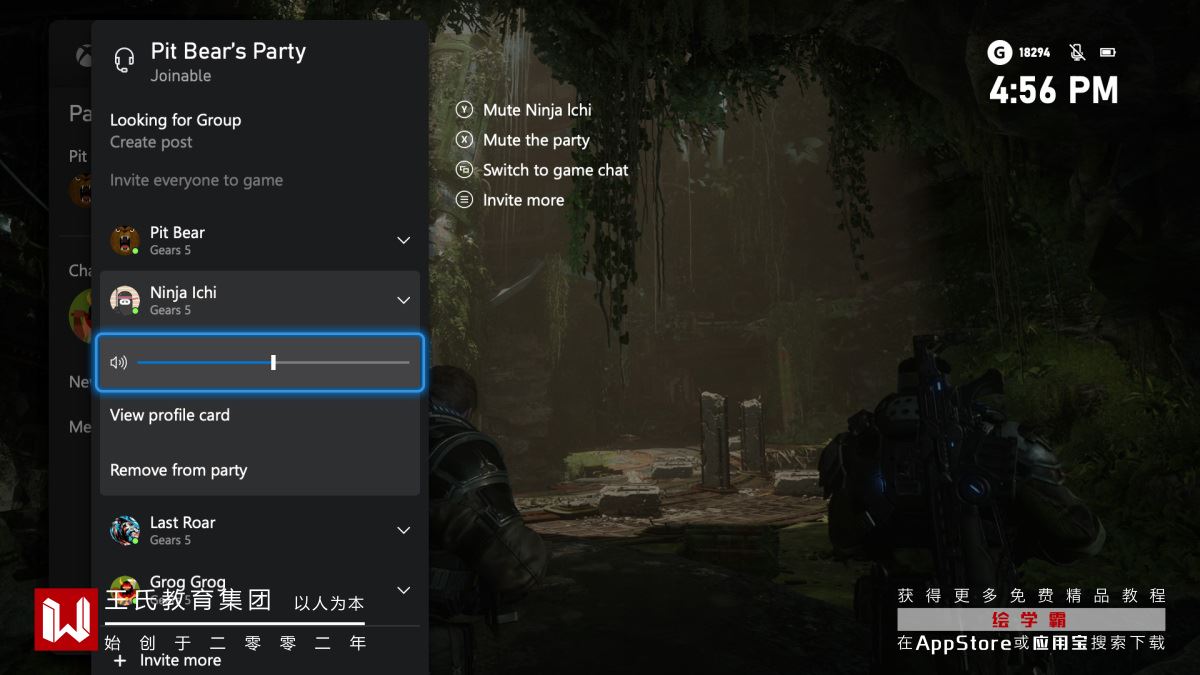Choose Invite more hint on the right

(523, 200)
